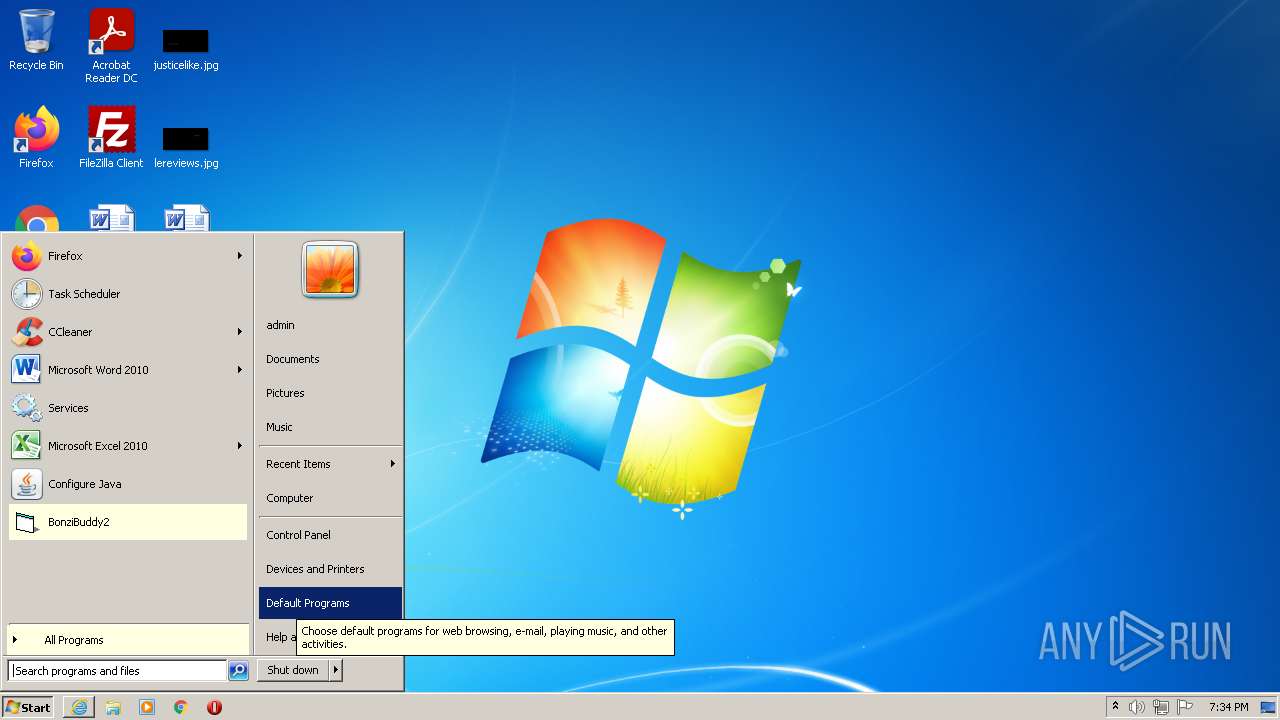
Task: Open the Firefox desktop shortcut
Action: click(x=36, y=138)
